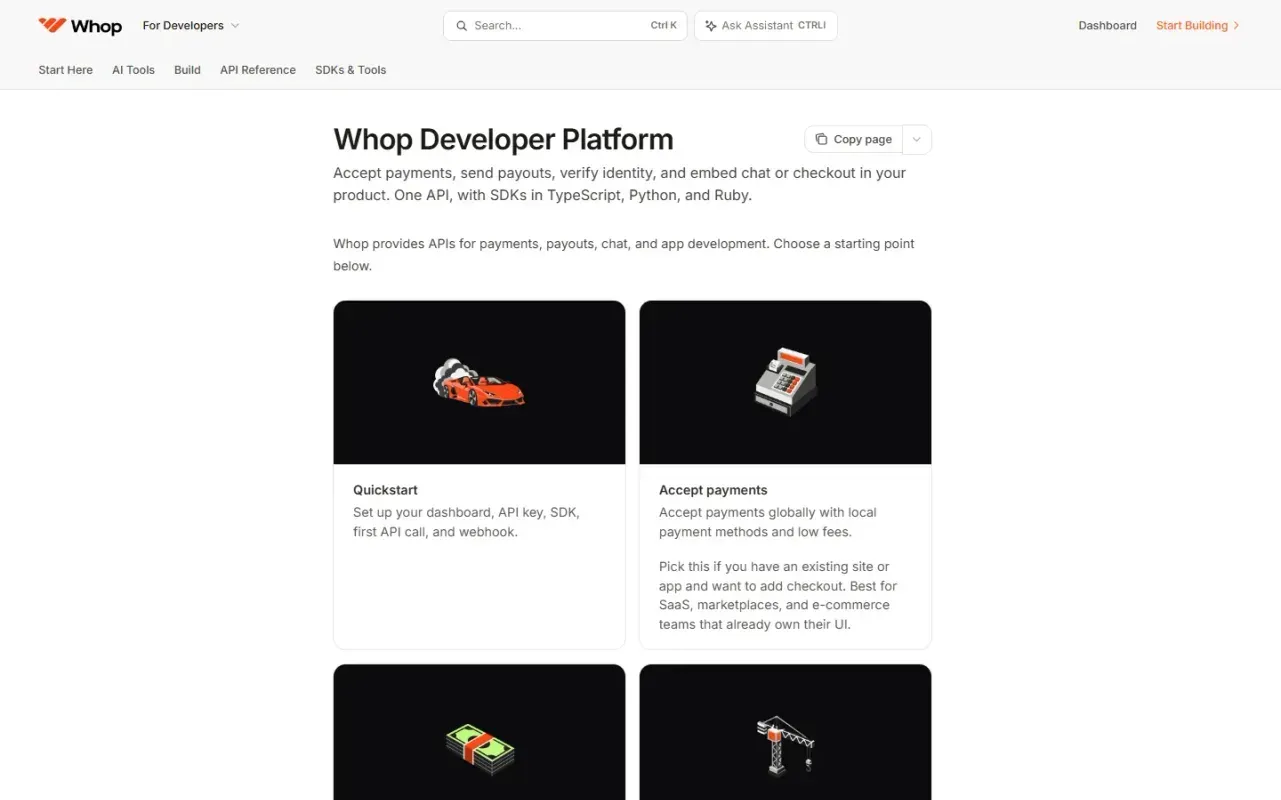The height and width of the screenshot is (800, 1281).
Task: Click text "Accept payments globally with local"
Action: [768, 512]
